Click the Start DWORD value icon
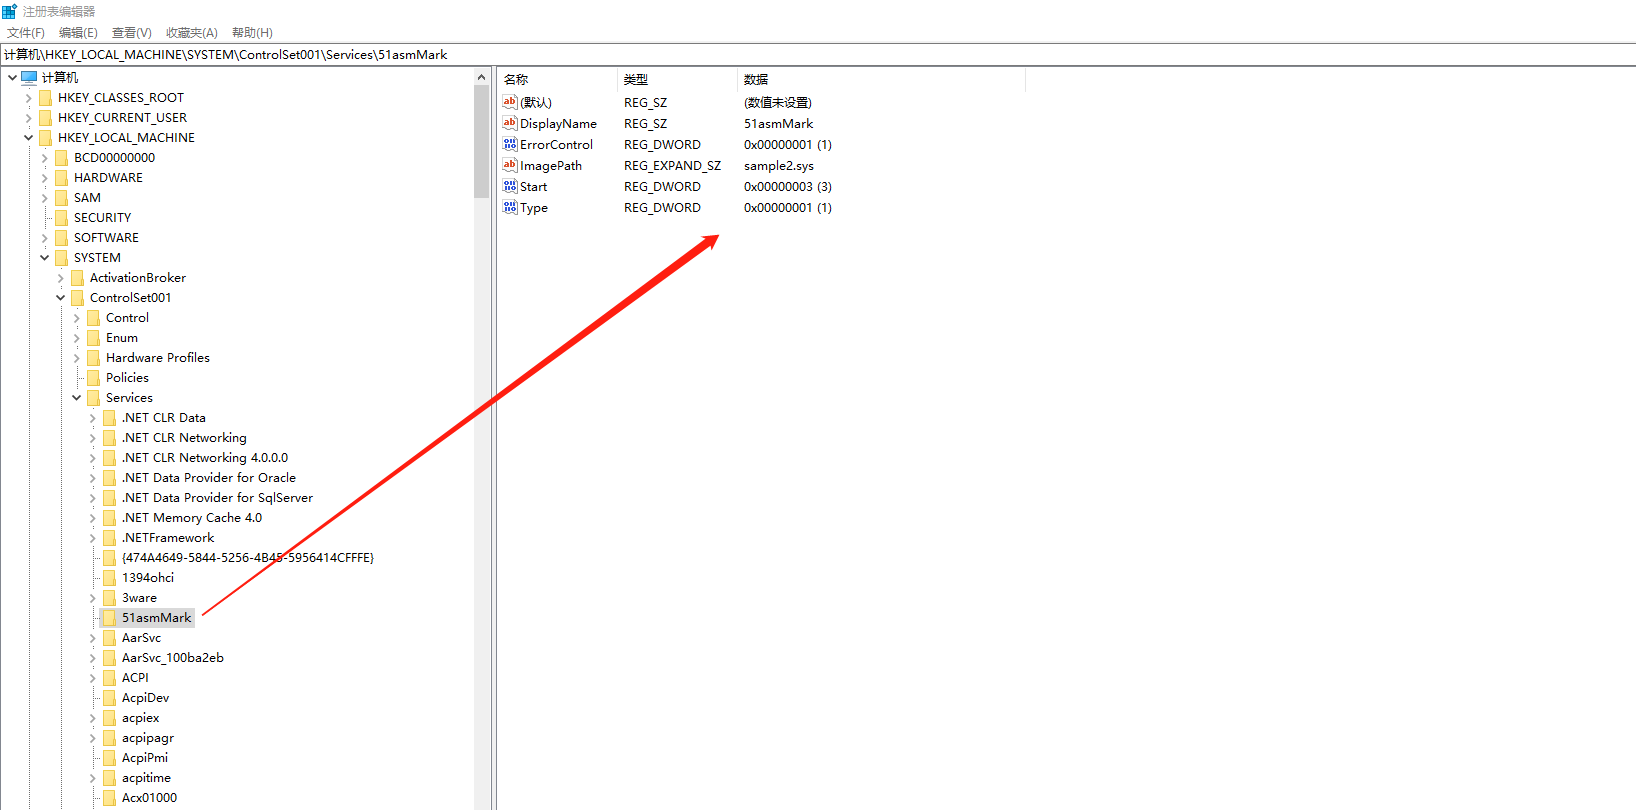1636x810 pixels. point(510,186)
